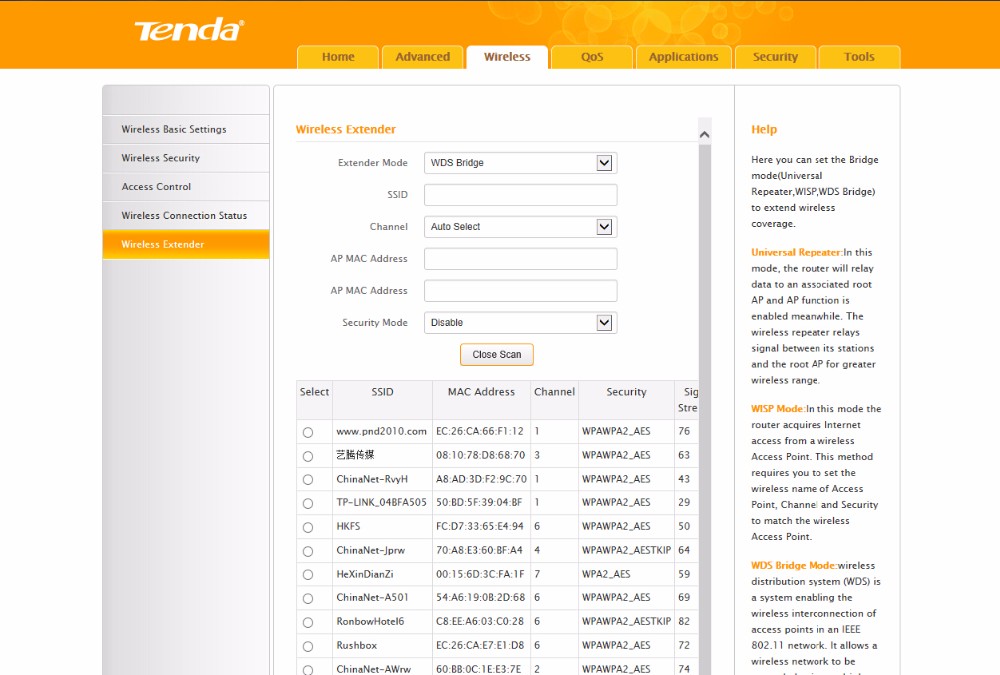Select the www.pnd2010.com network radio button
Viewport: 1000px width, 675px height.
click(308, 432)
